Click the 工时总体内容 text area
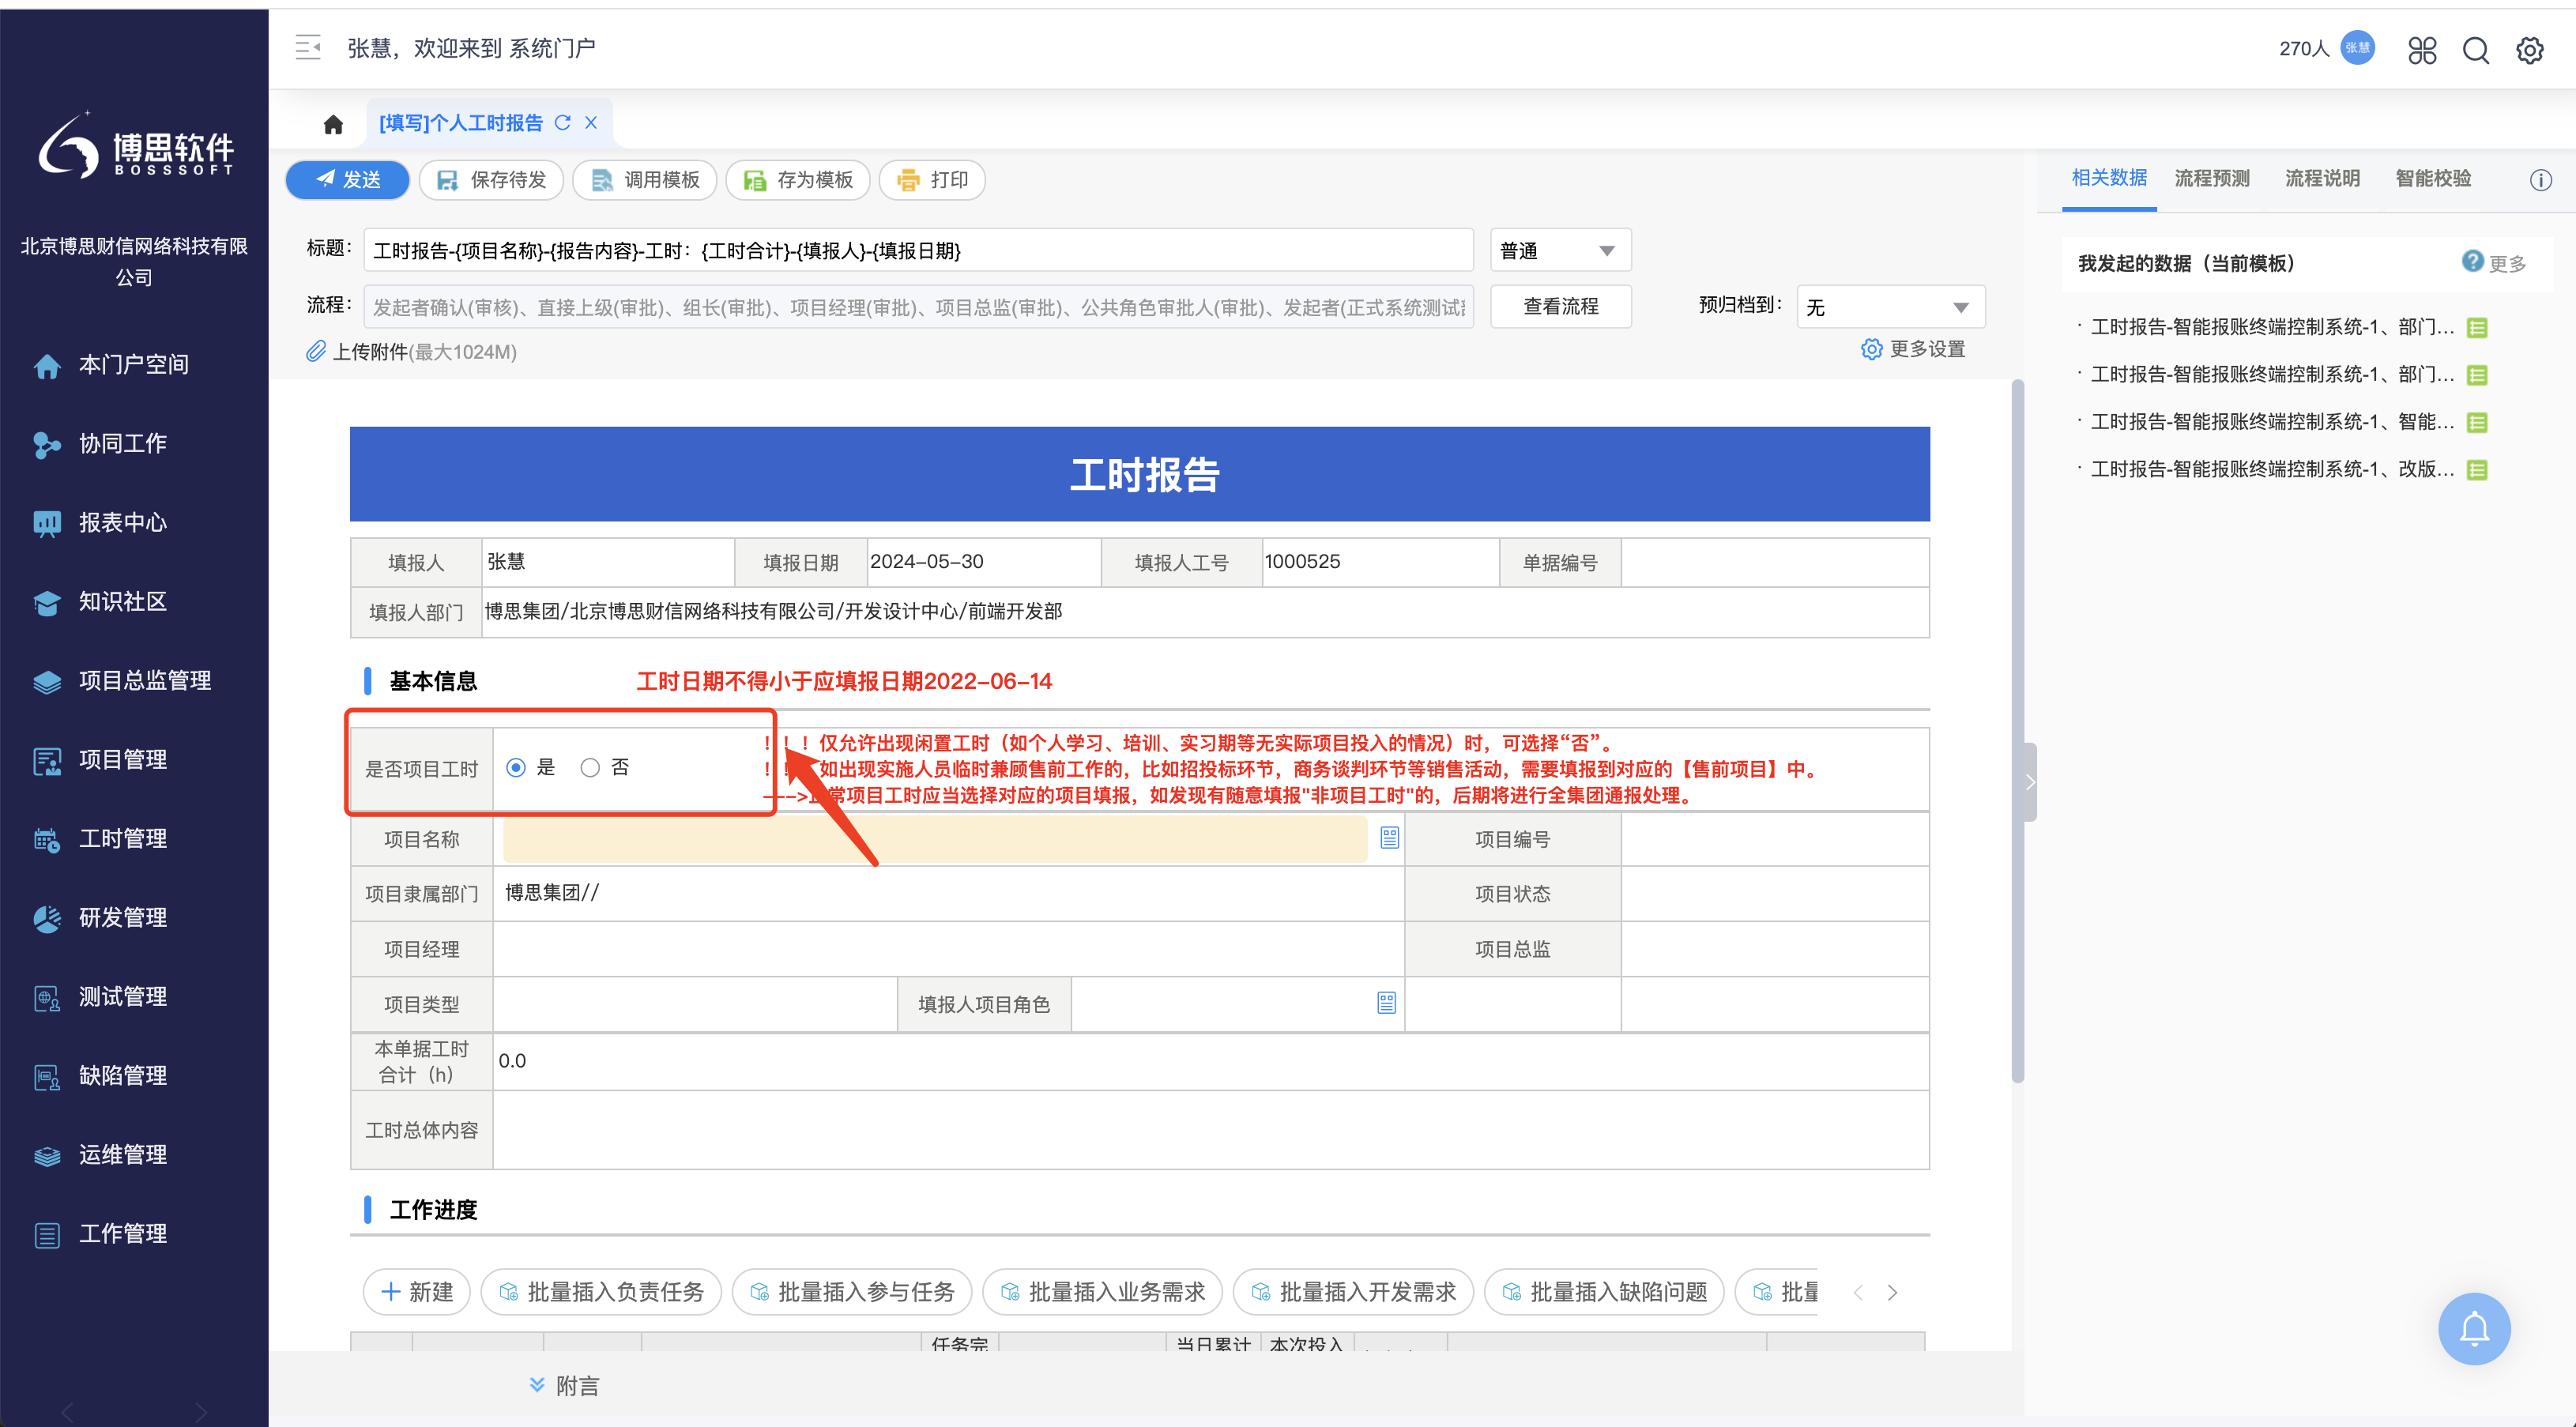Screen dimensions: 2576x1427 (1210, 1129)
